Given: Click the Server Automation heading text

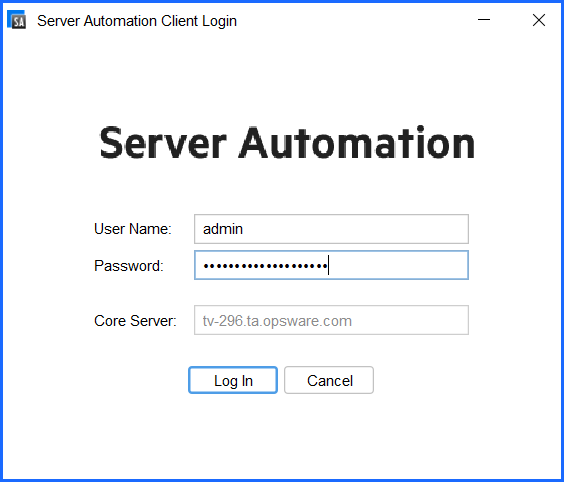Looking at the screenshot, I should (x=287, y=143).
